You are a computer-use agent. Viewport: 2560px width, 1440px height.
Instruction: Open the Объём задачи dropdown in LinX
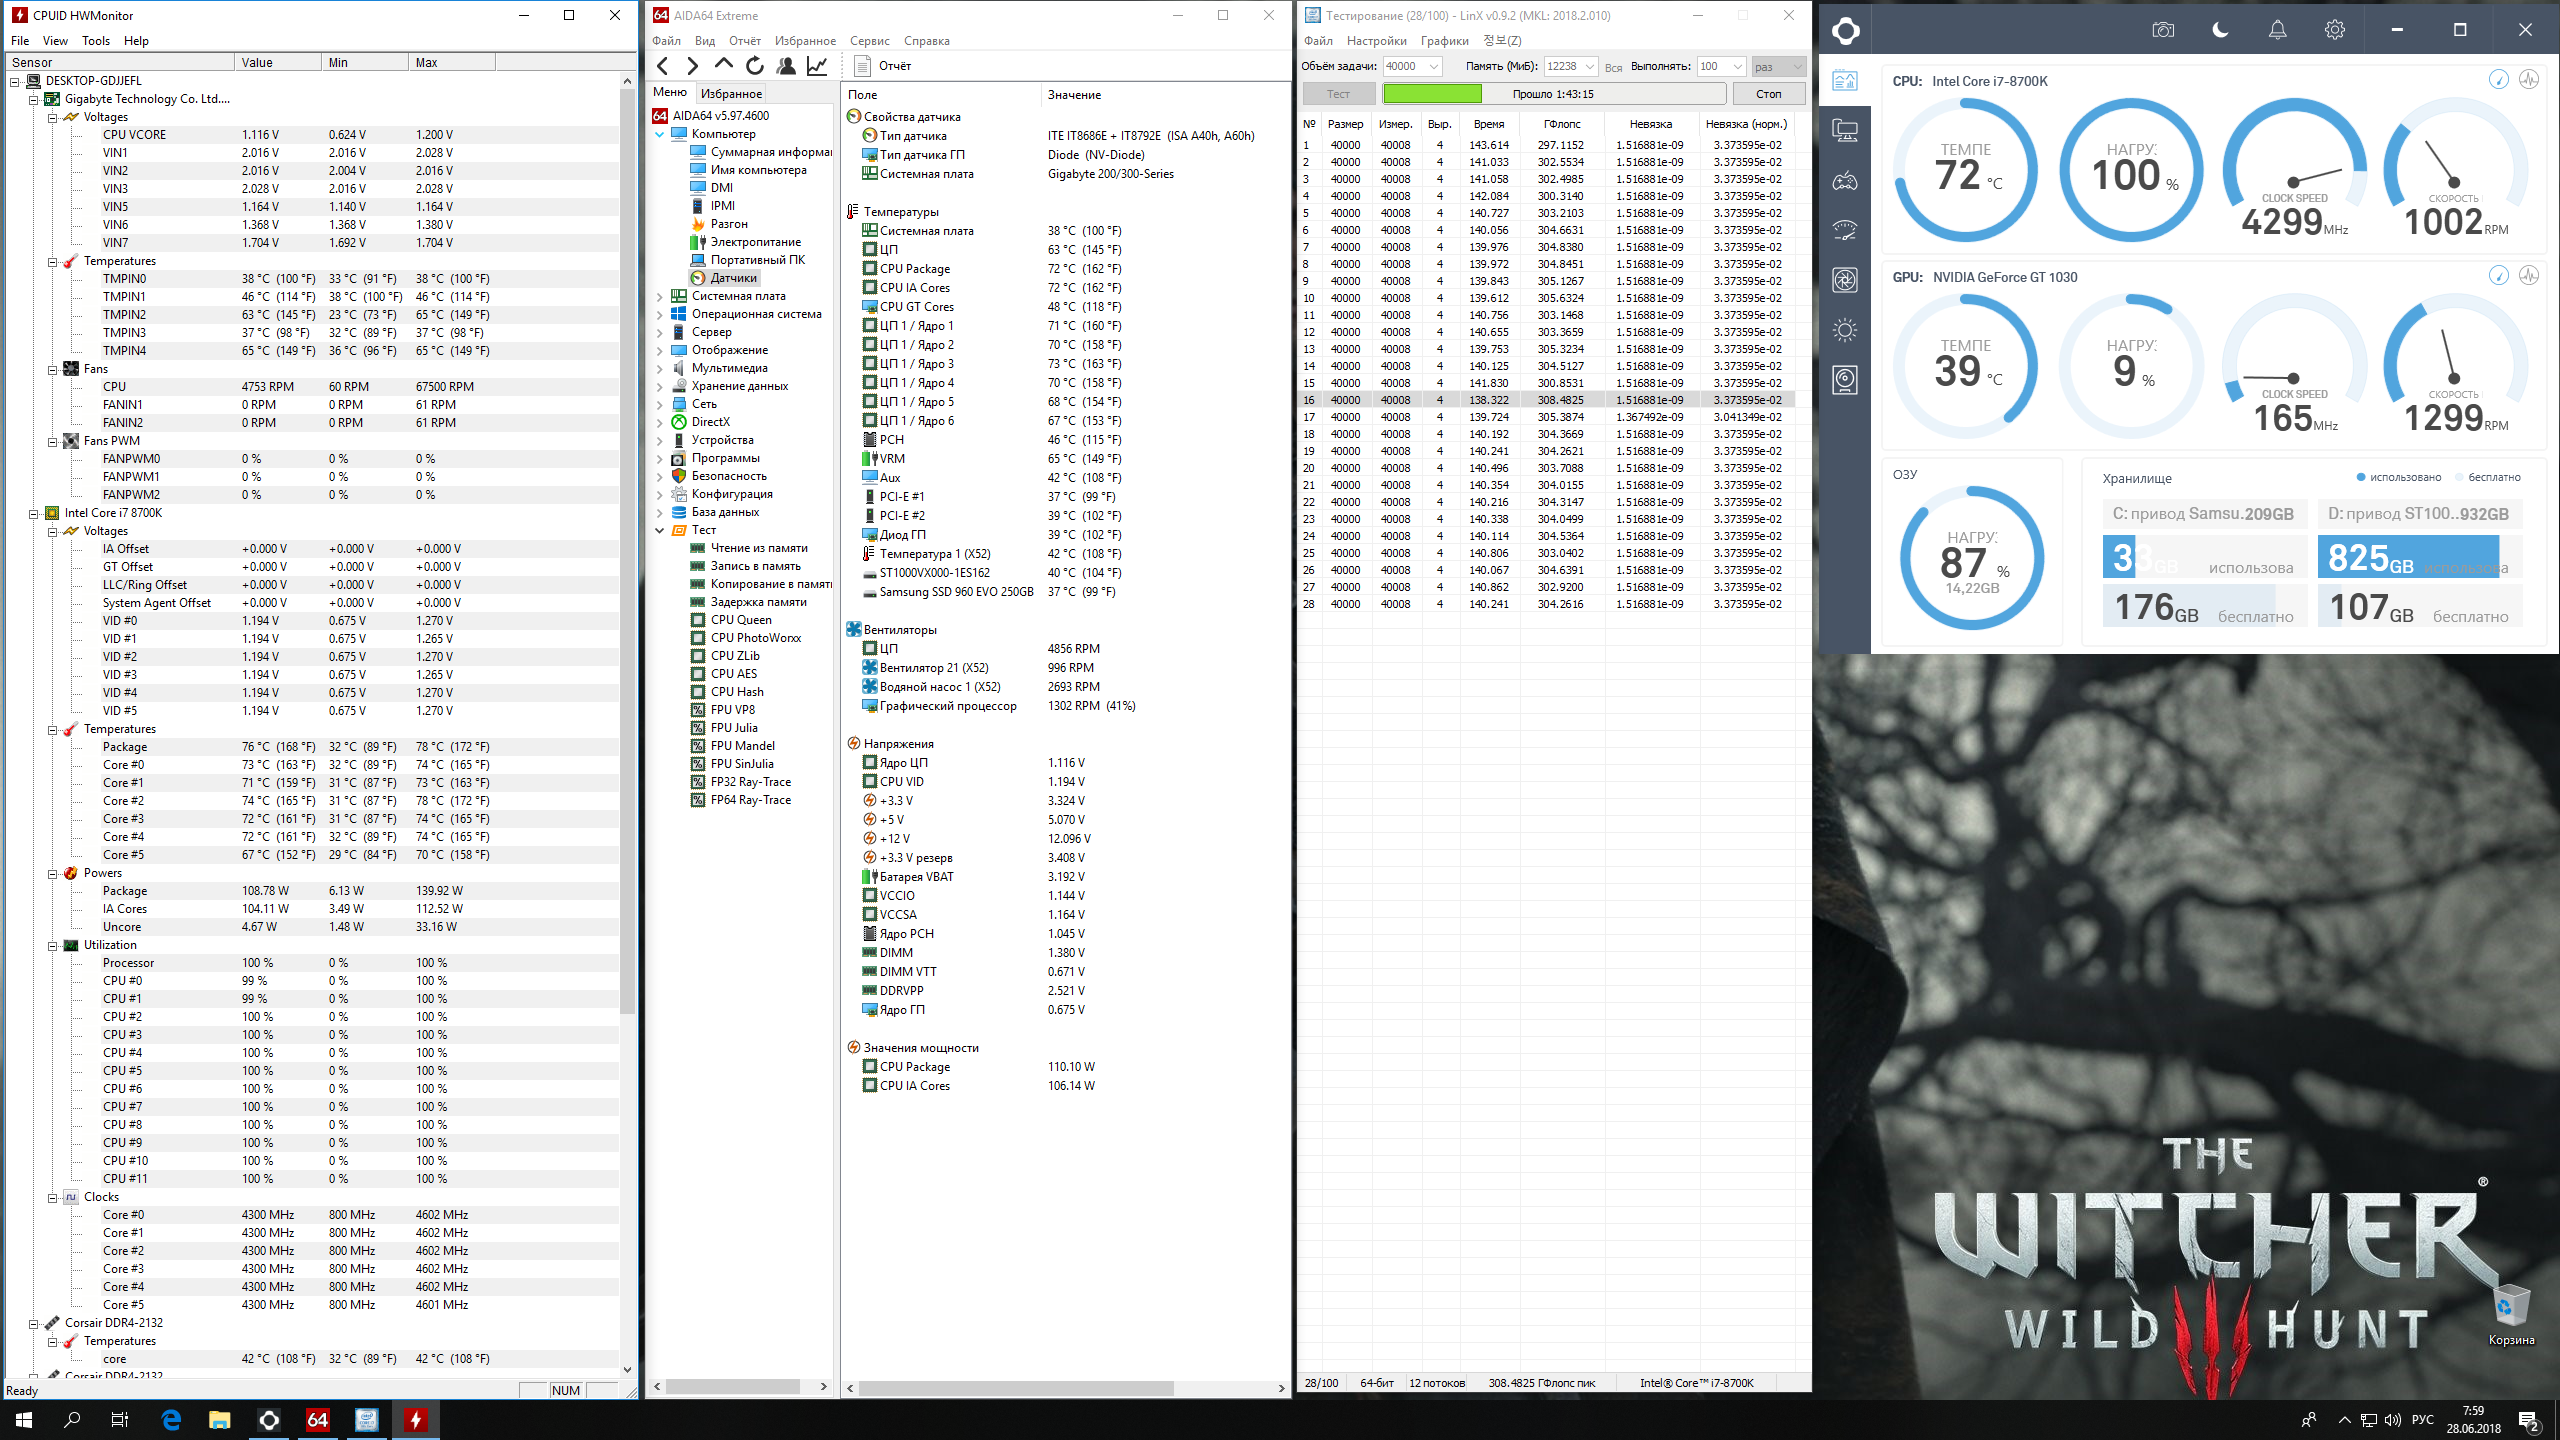(1434, 67)
